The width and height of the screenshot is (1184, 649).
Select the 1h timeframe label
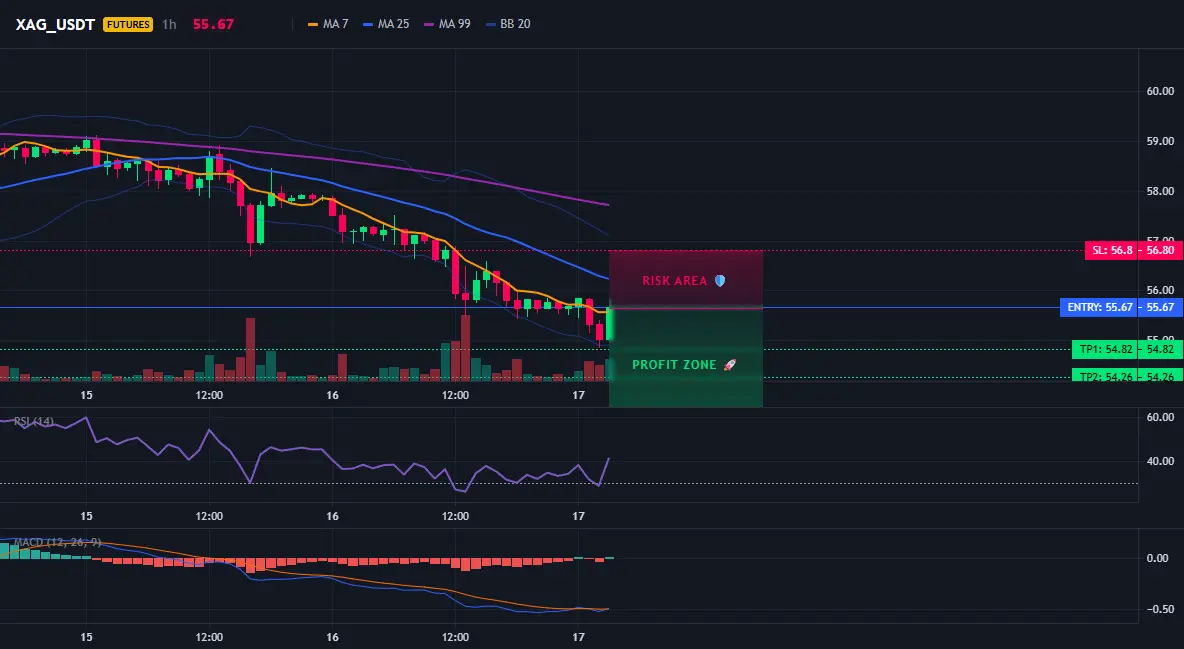169,24
